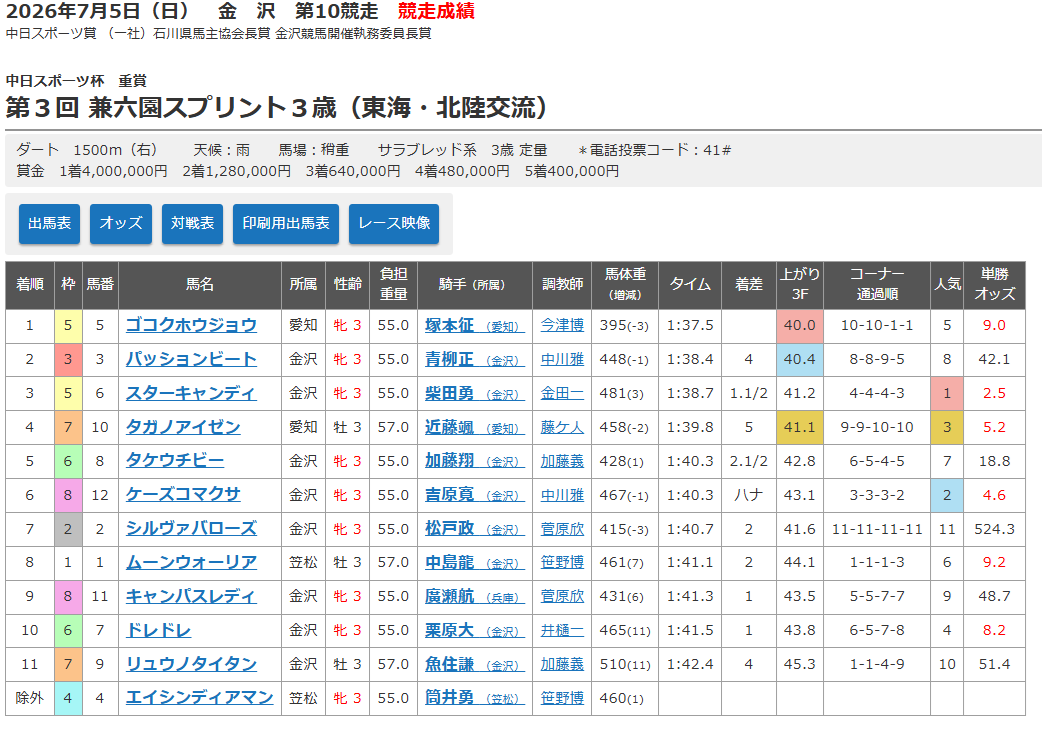Open horse スターキャンディ link
The image size is (1042, 730).
pyautogui.click(x=191, y=393)
